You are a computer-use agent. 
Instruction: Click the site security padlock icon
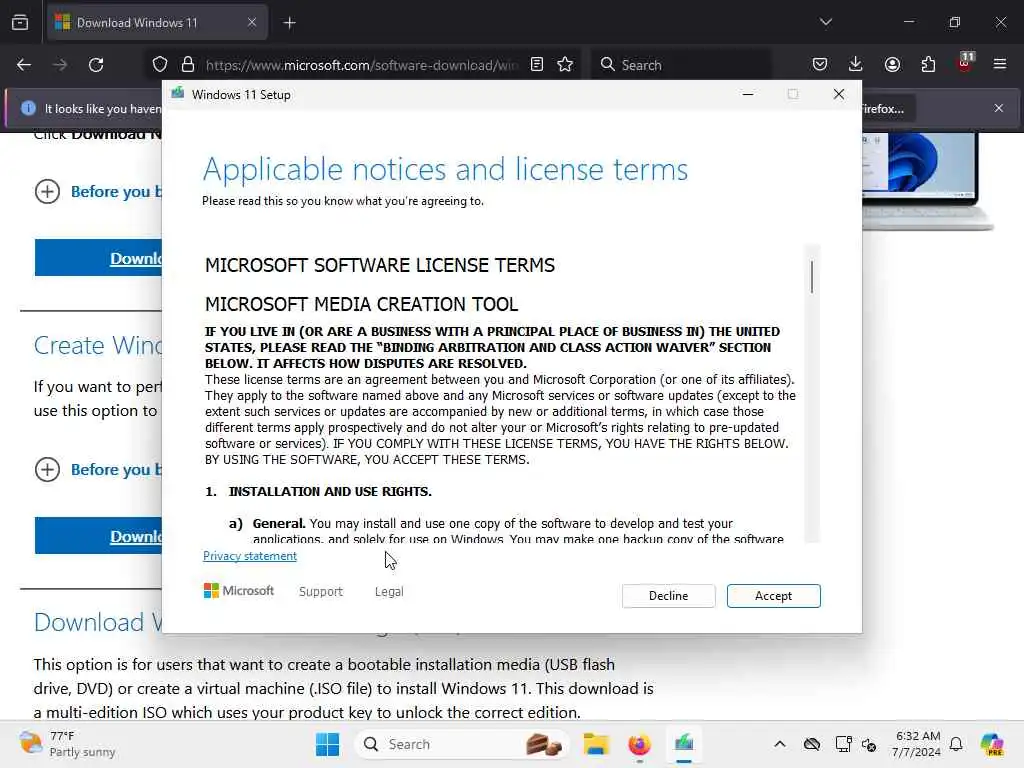[188, 65]
